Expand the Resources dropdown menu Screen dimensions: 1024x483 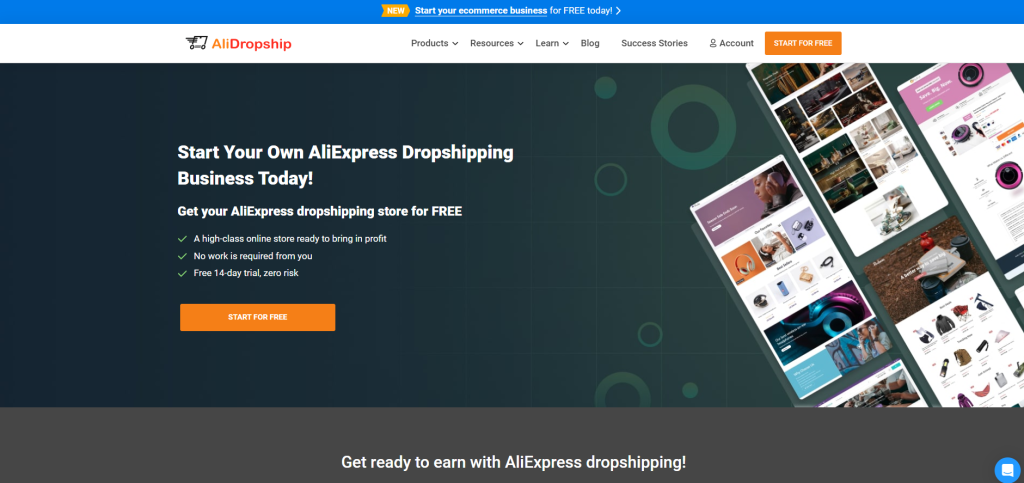(x=496, y=43)
